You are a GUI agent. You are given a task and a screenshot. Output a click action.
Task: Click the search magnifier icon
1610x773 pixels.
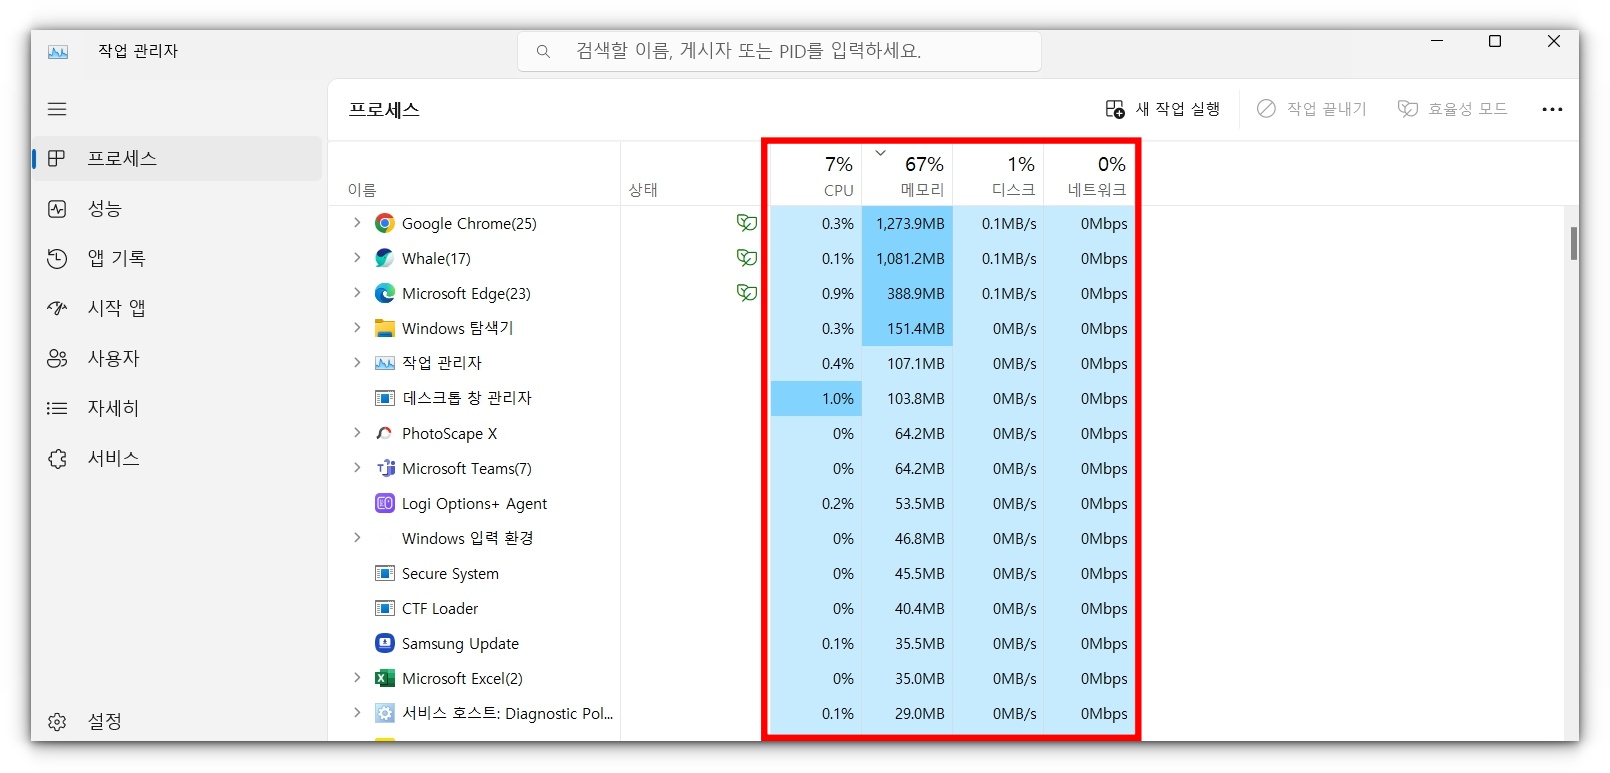click(543, 51)
